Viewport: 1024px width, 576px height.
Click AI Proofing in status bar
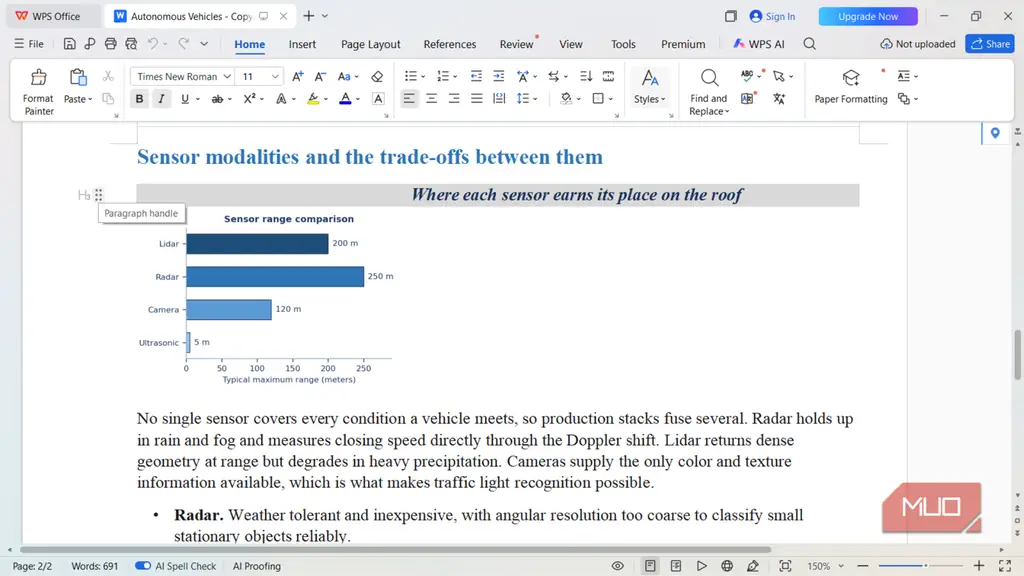[257, 566]
